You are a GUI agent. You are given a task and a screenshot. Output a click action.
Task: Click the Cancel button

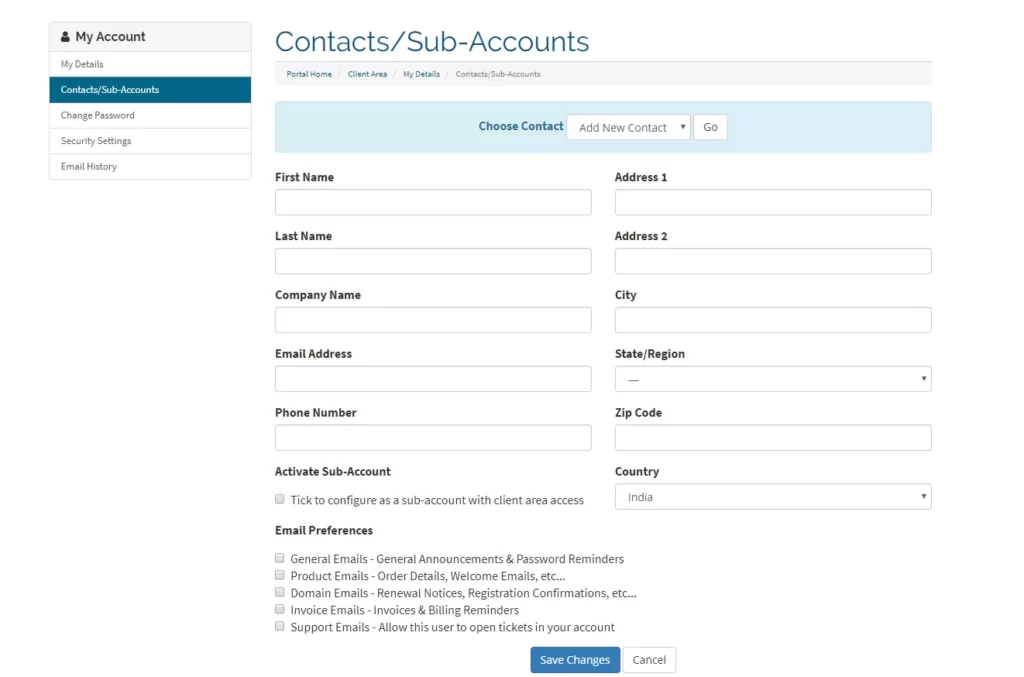(649, 660)
